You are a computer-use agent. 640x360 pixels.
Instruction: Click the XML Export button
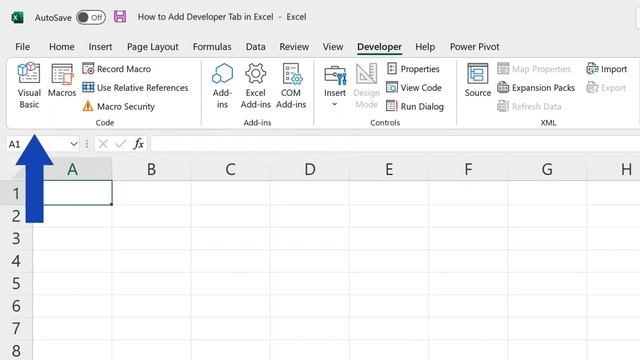click(606, 88)
